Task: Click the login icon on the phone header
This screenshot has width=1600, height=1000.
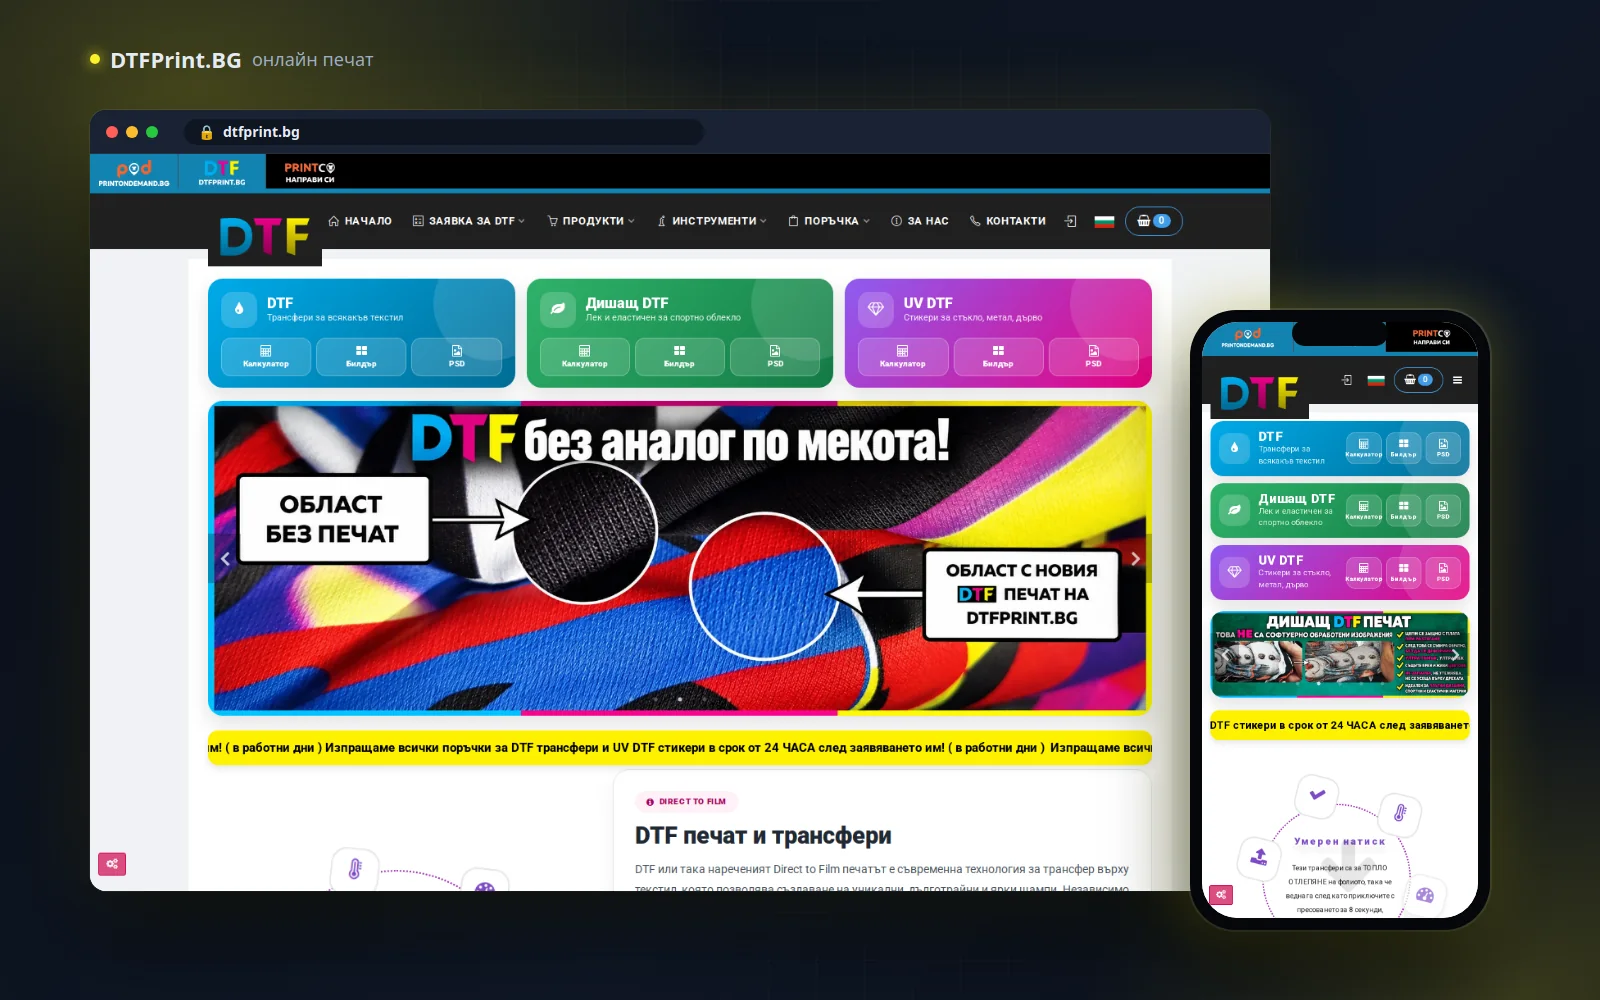Action: [x=1347, y=380]
